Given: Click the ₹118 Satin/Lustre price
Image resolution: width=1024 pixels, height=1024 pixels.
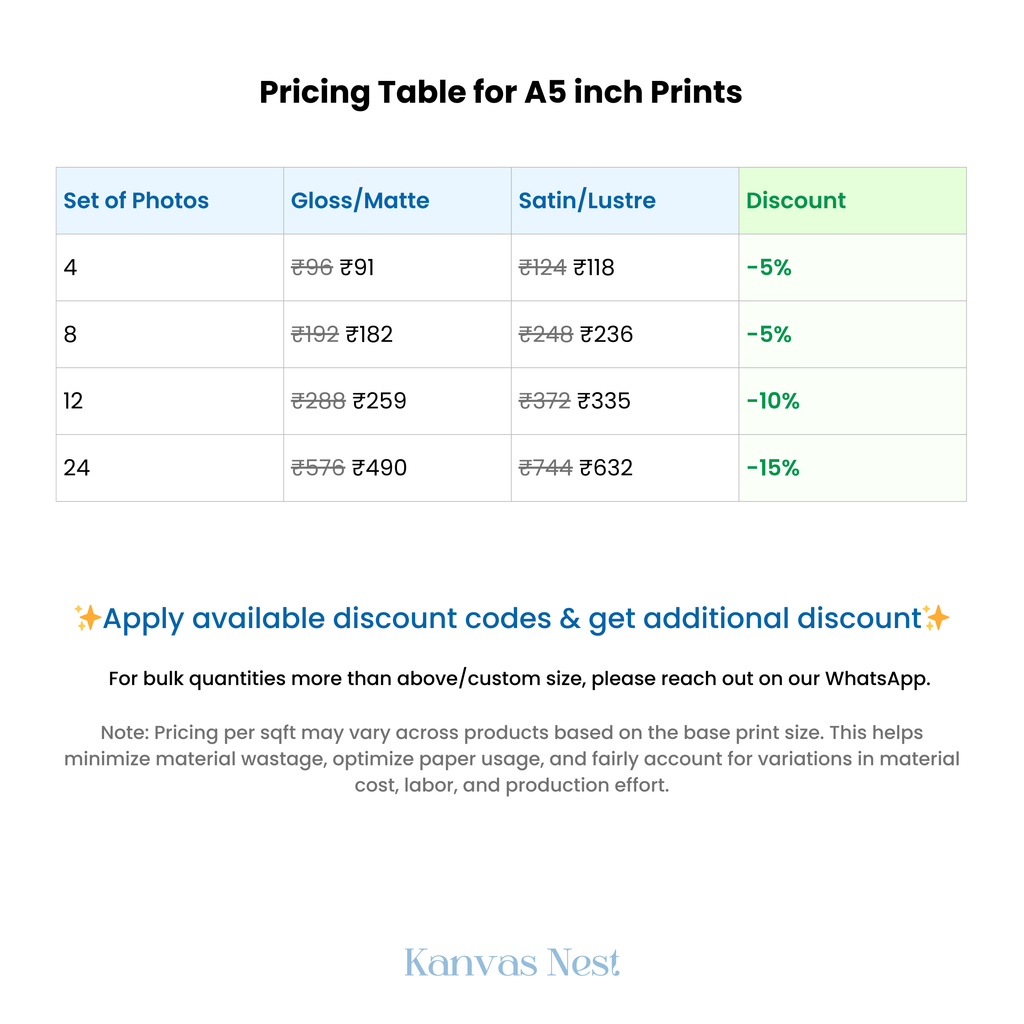Looking at the screenshot, I should 594,268.
